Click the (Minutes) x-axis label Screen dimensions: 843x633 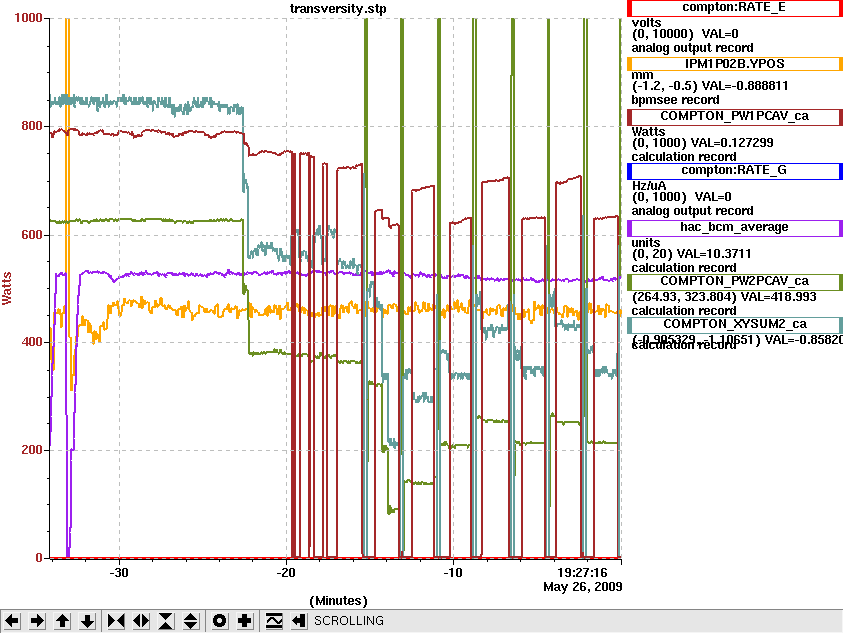click(338, 601)
